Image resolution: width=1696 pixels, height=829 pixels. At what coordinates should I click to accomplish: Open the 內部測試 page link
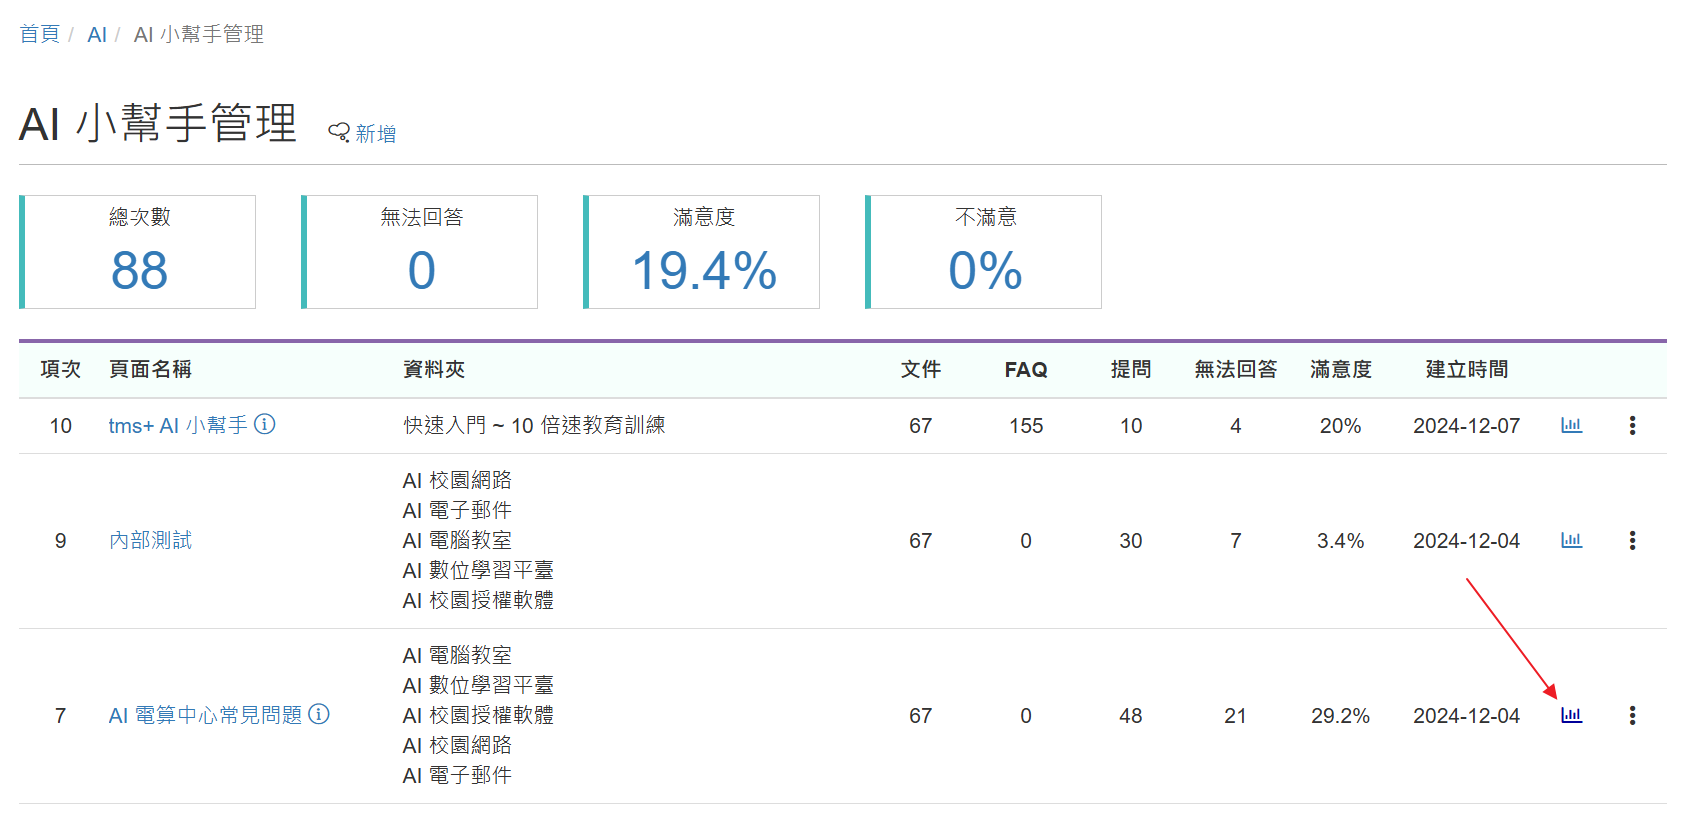point(150,541)
